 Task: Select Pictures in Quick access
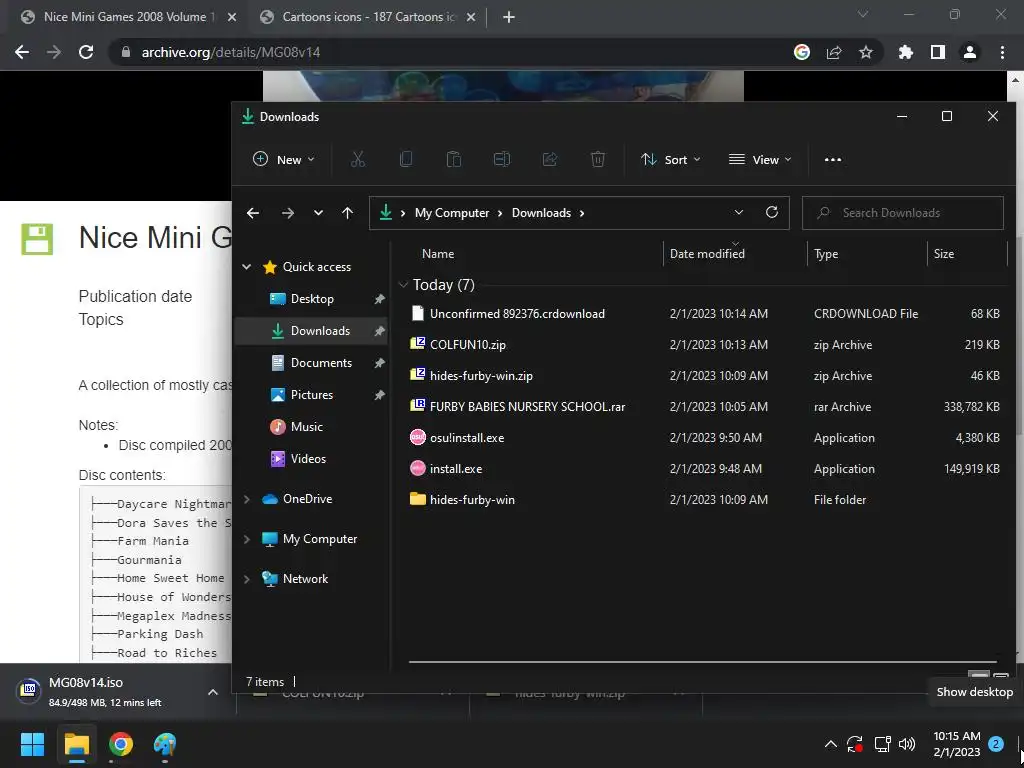312,394
